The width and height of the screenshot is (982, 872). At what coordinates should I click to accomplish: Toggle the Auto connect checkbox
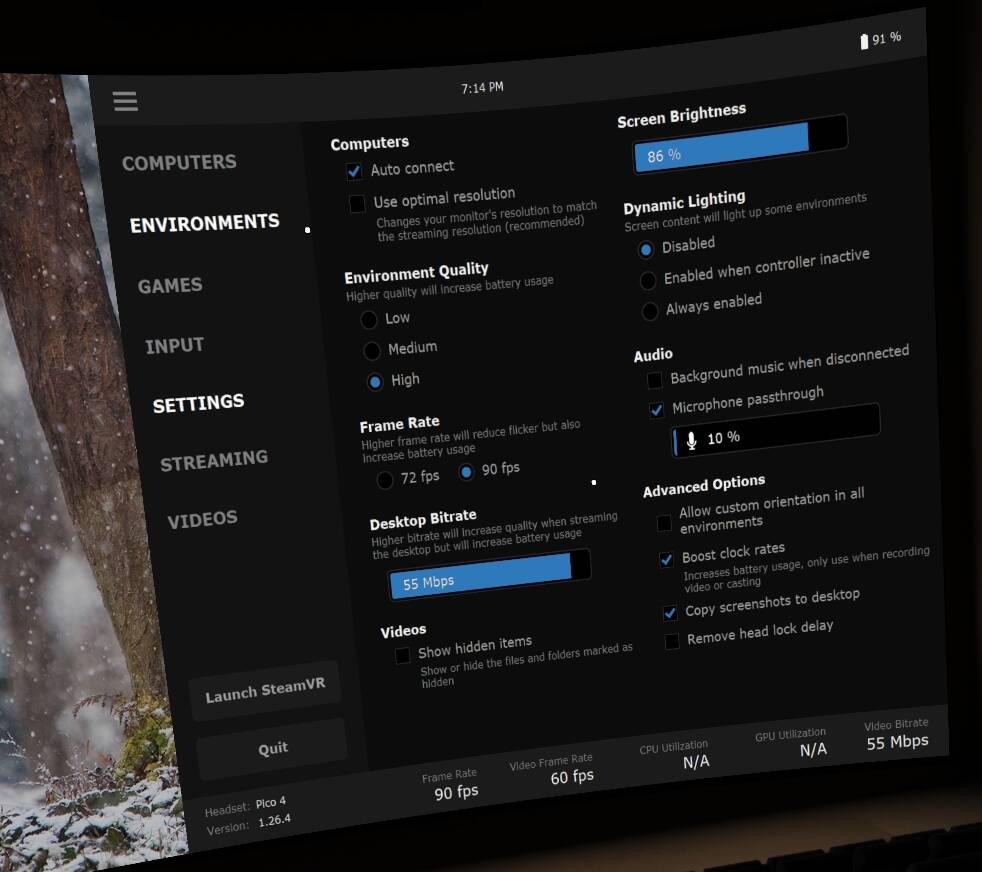354,171
